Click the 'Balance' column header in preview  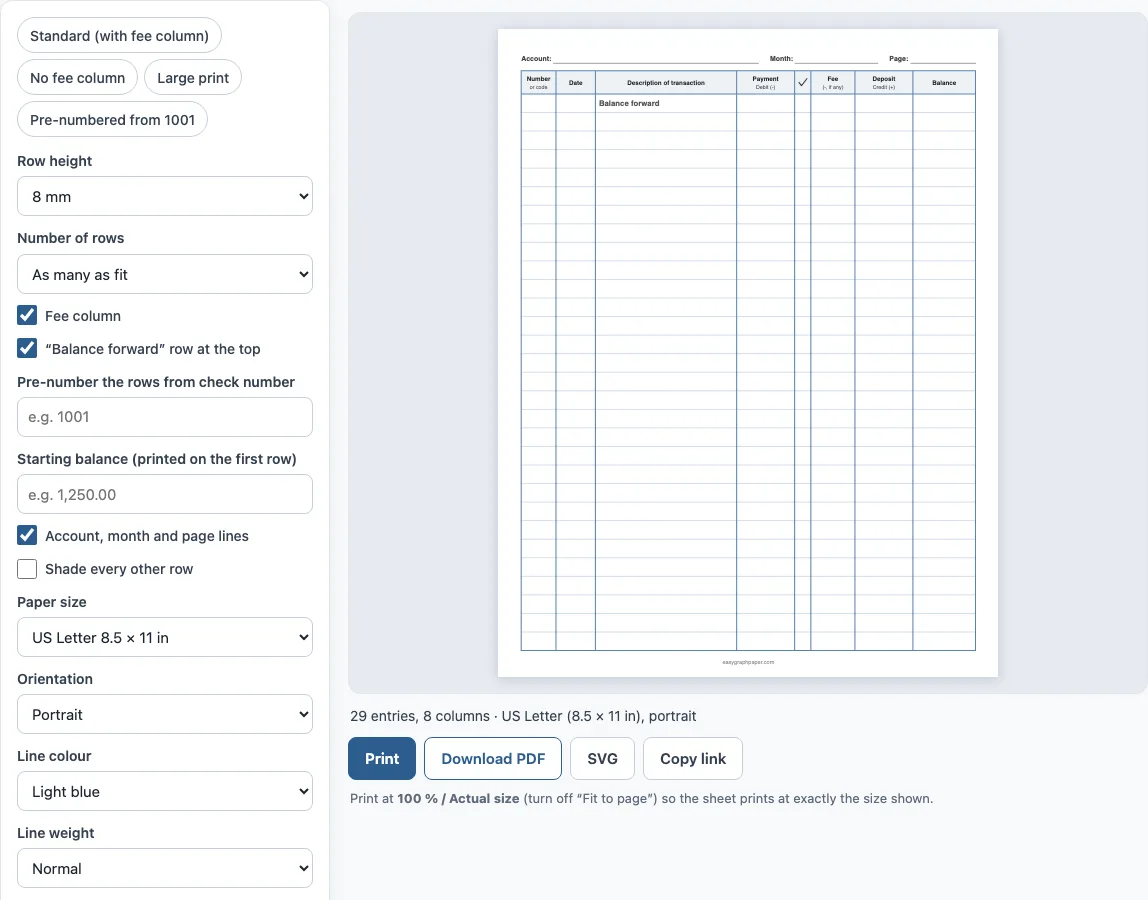click(x=944, y=83)
